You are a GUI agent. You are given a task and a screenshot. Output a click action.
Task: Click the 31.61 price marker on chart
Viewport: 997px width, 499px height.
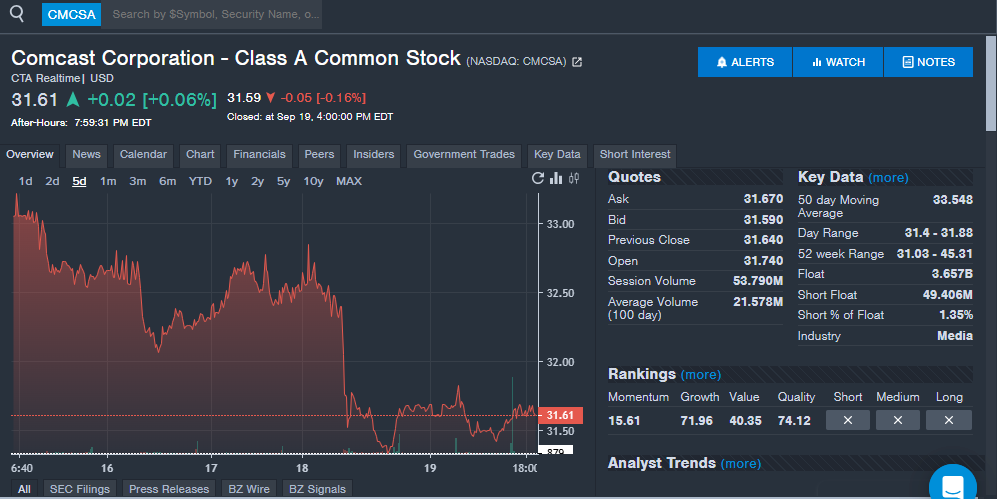coord(560,415)
